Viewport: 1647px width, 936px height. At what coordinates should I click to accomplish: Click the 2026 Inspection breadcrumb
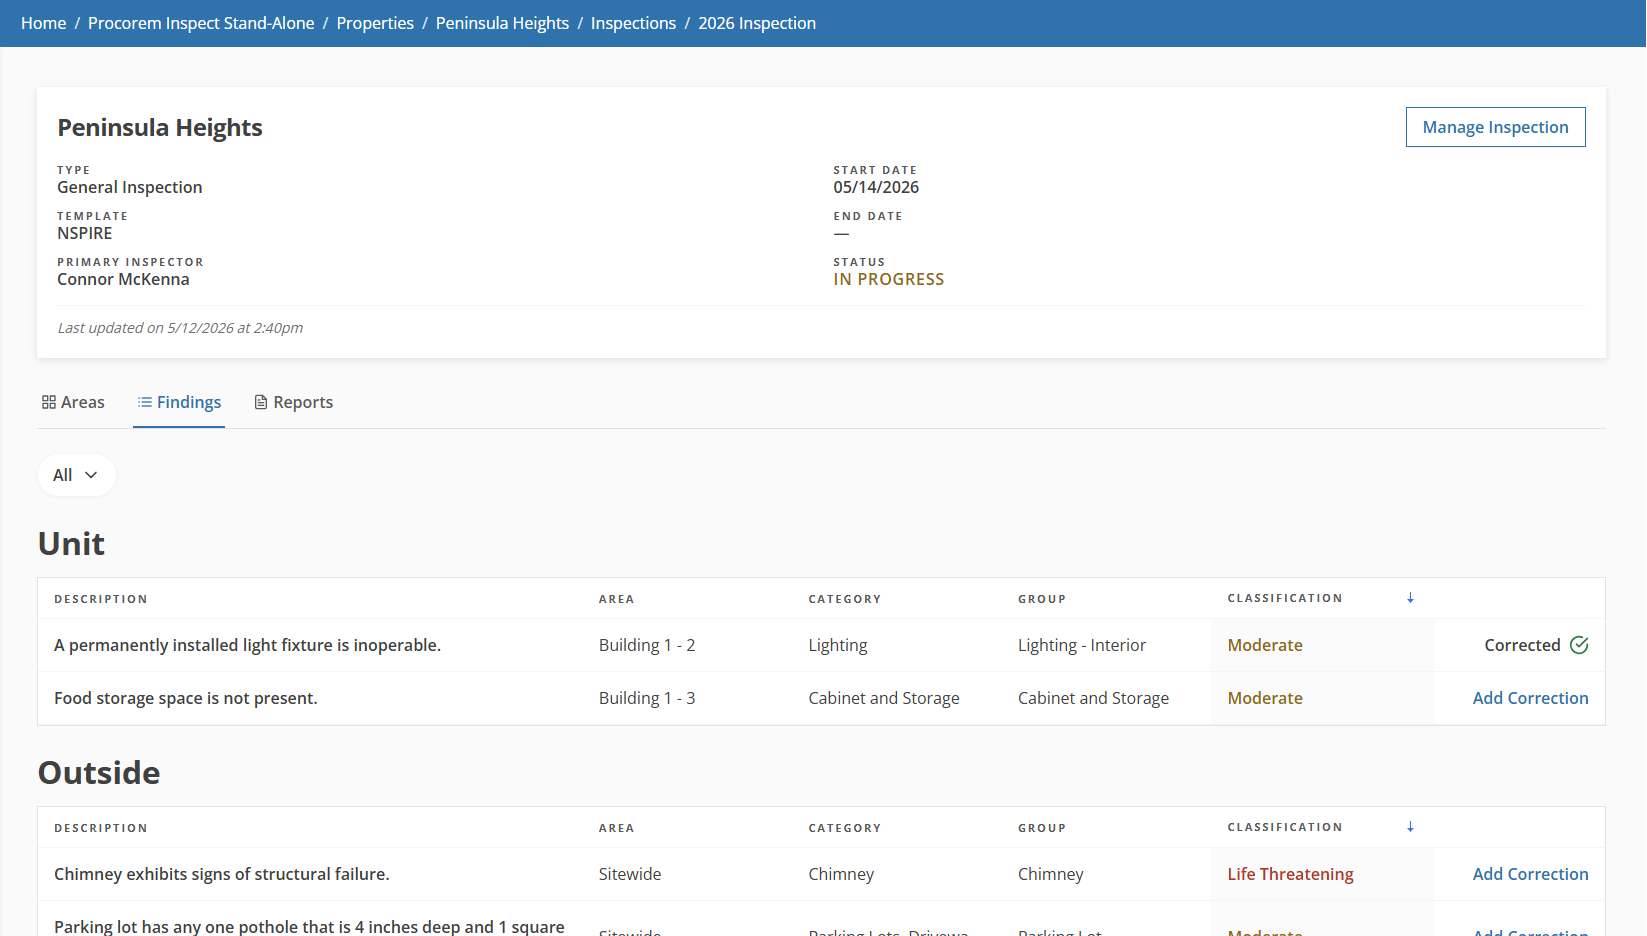[757, 23]
